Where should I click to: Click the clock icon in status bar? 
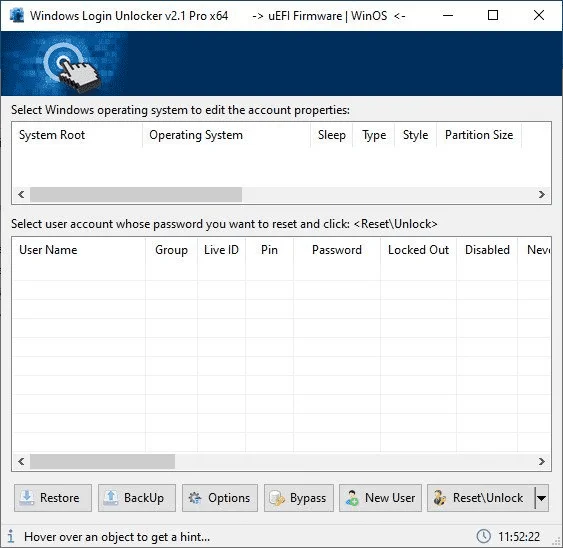(483, 536)
